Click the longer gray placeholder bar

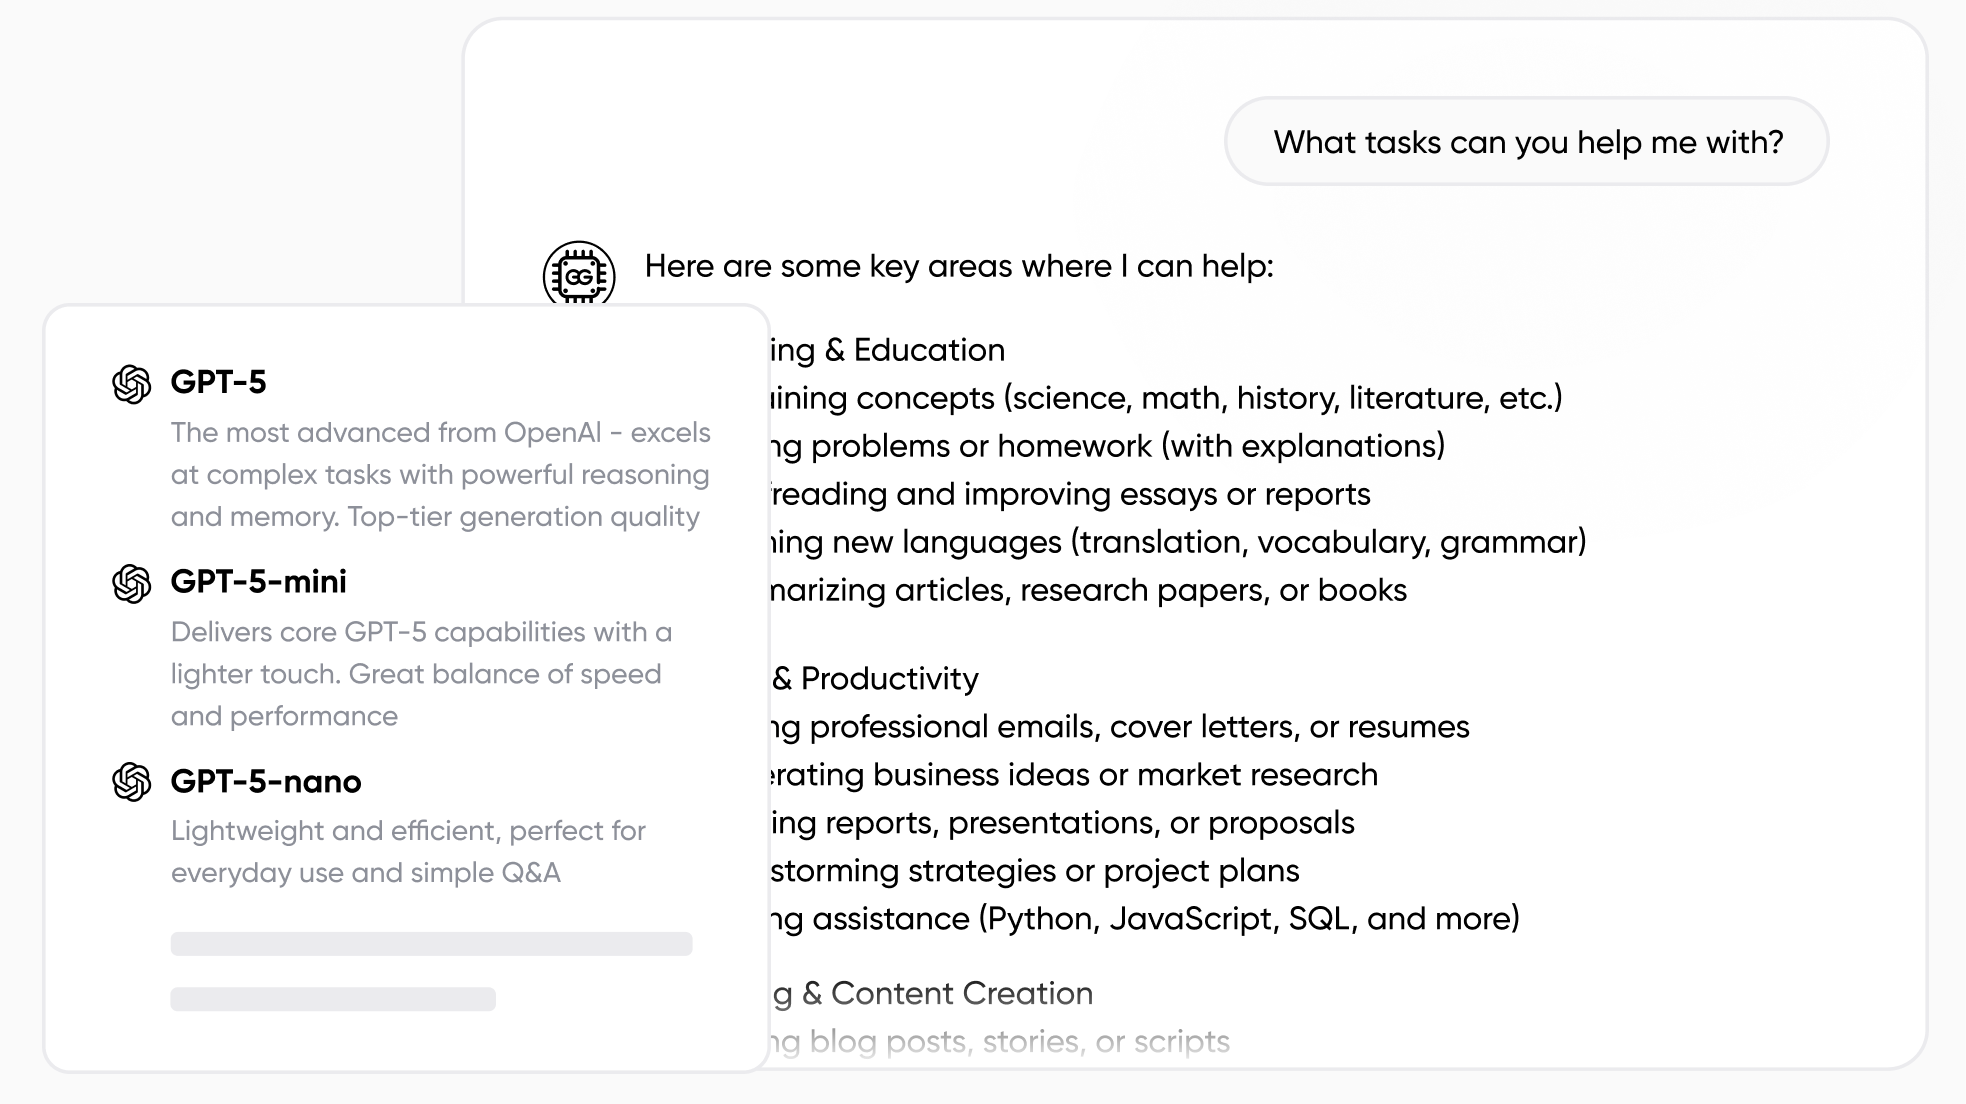tap(431, 944)
